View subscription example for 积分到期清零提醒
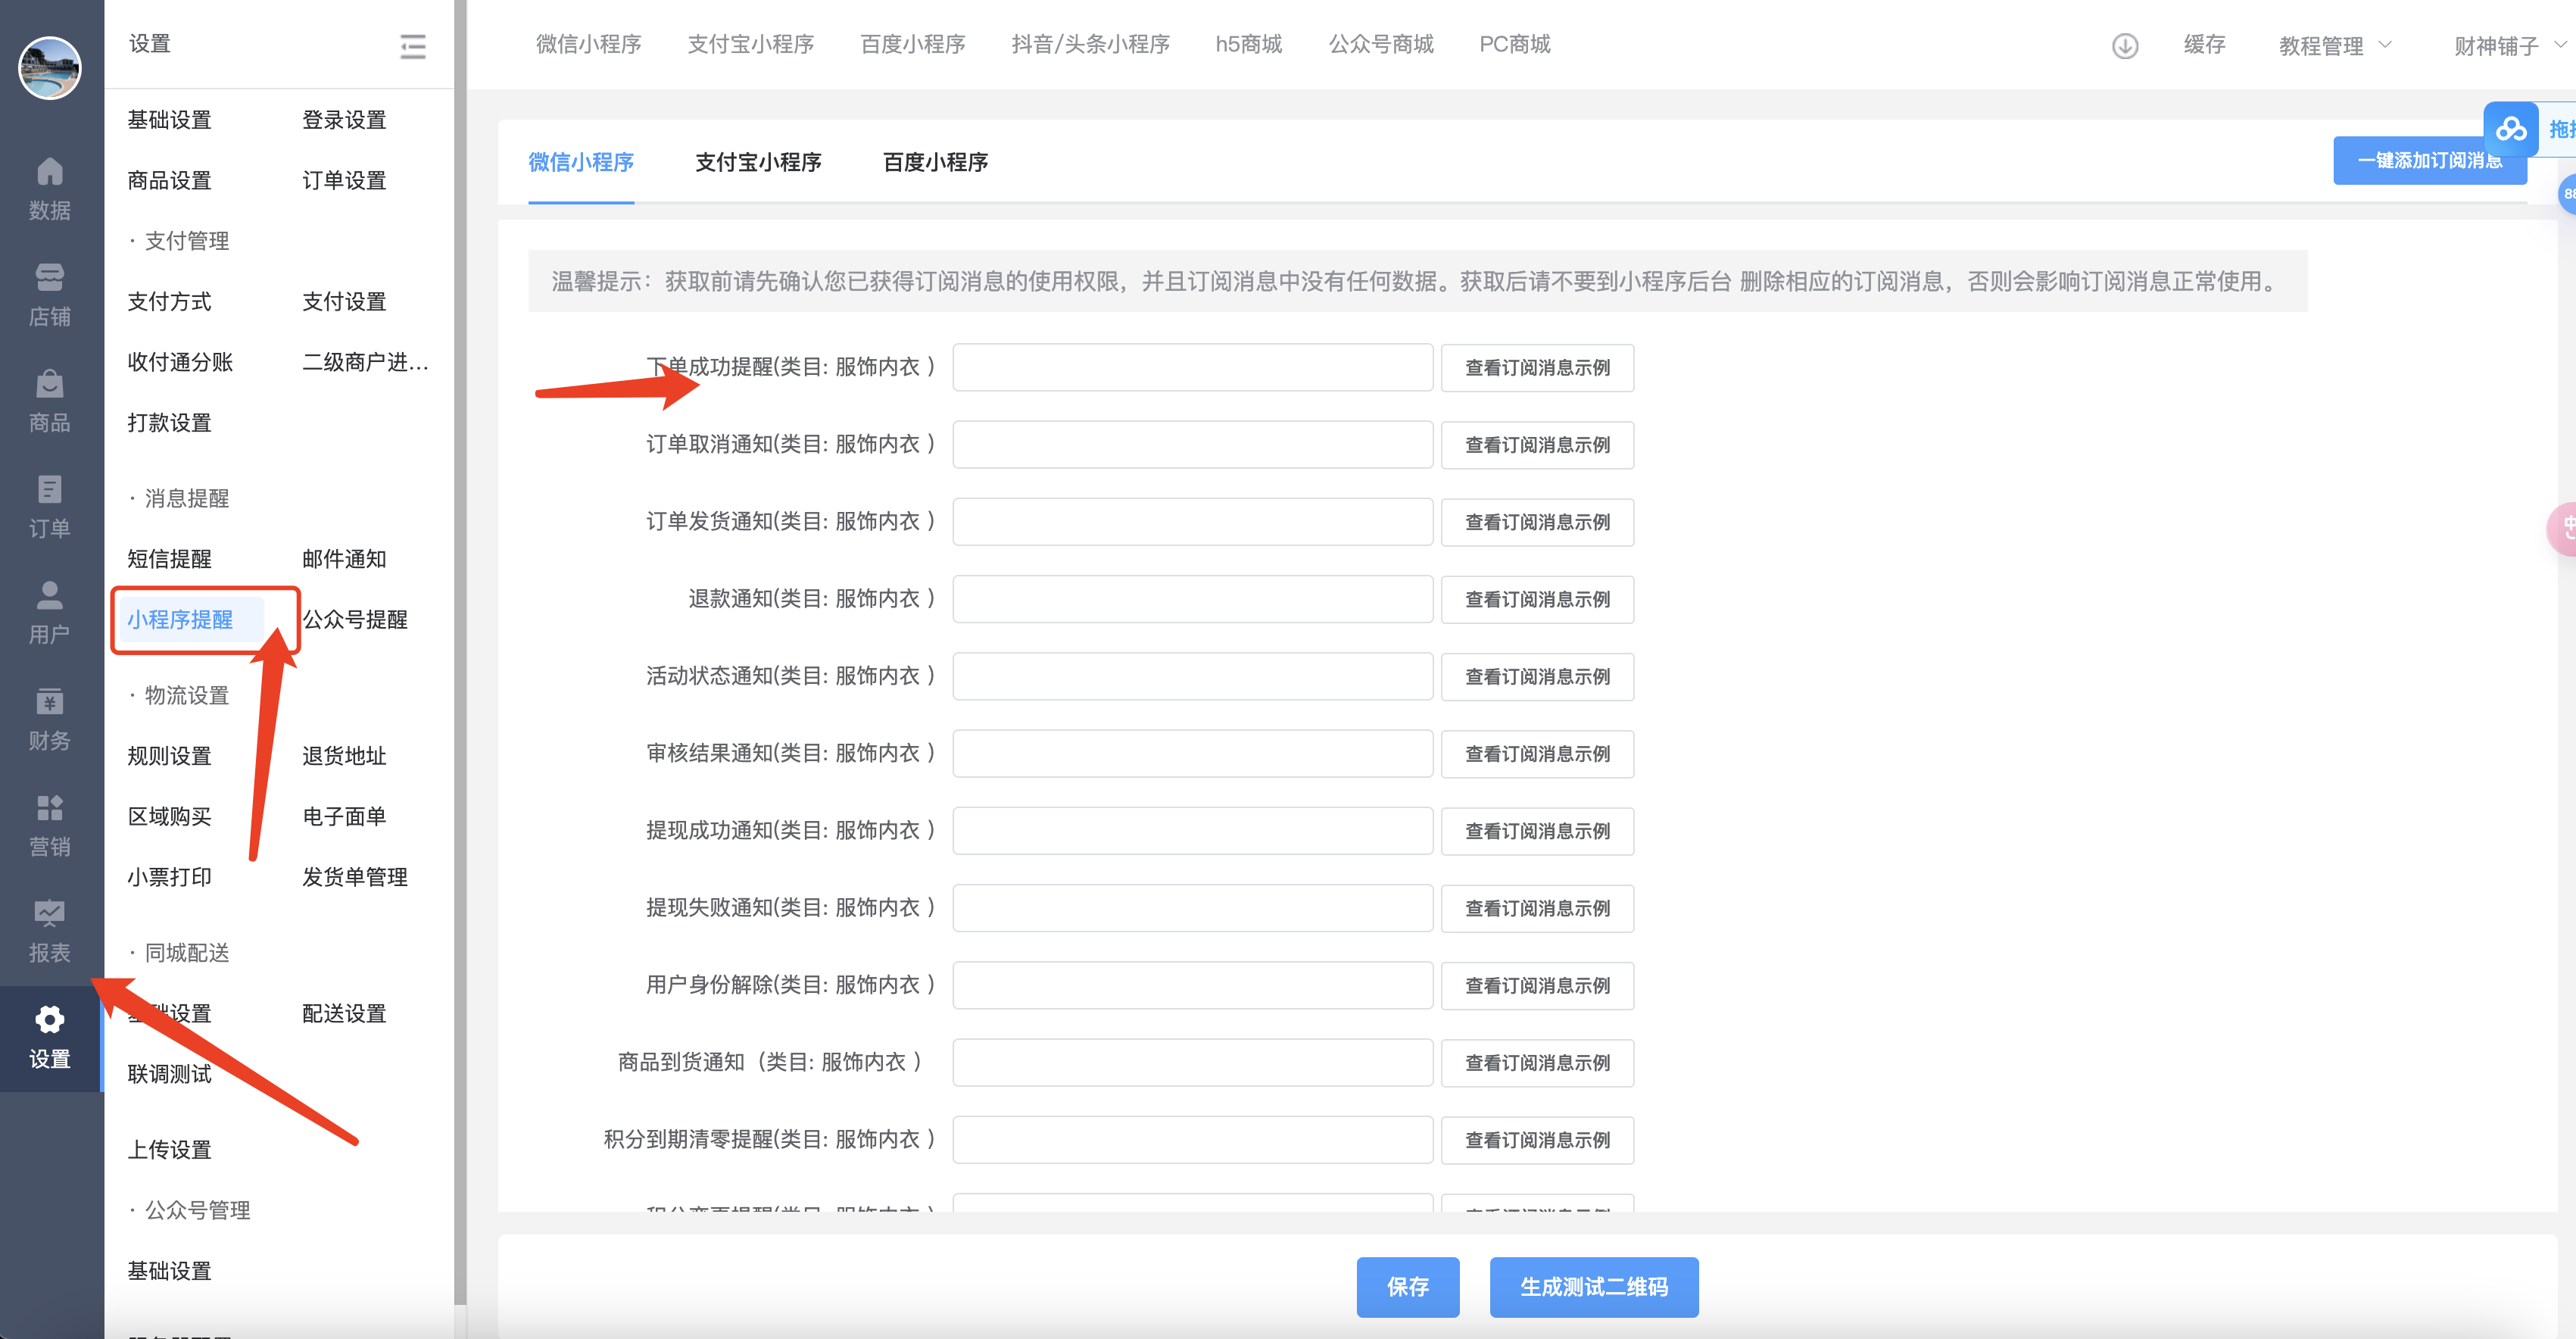Screen dimensions: 2576x1339 [1537, 1140]
